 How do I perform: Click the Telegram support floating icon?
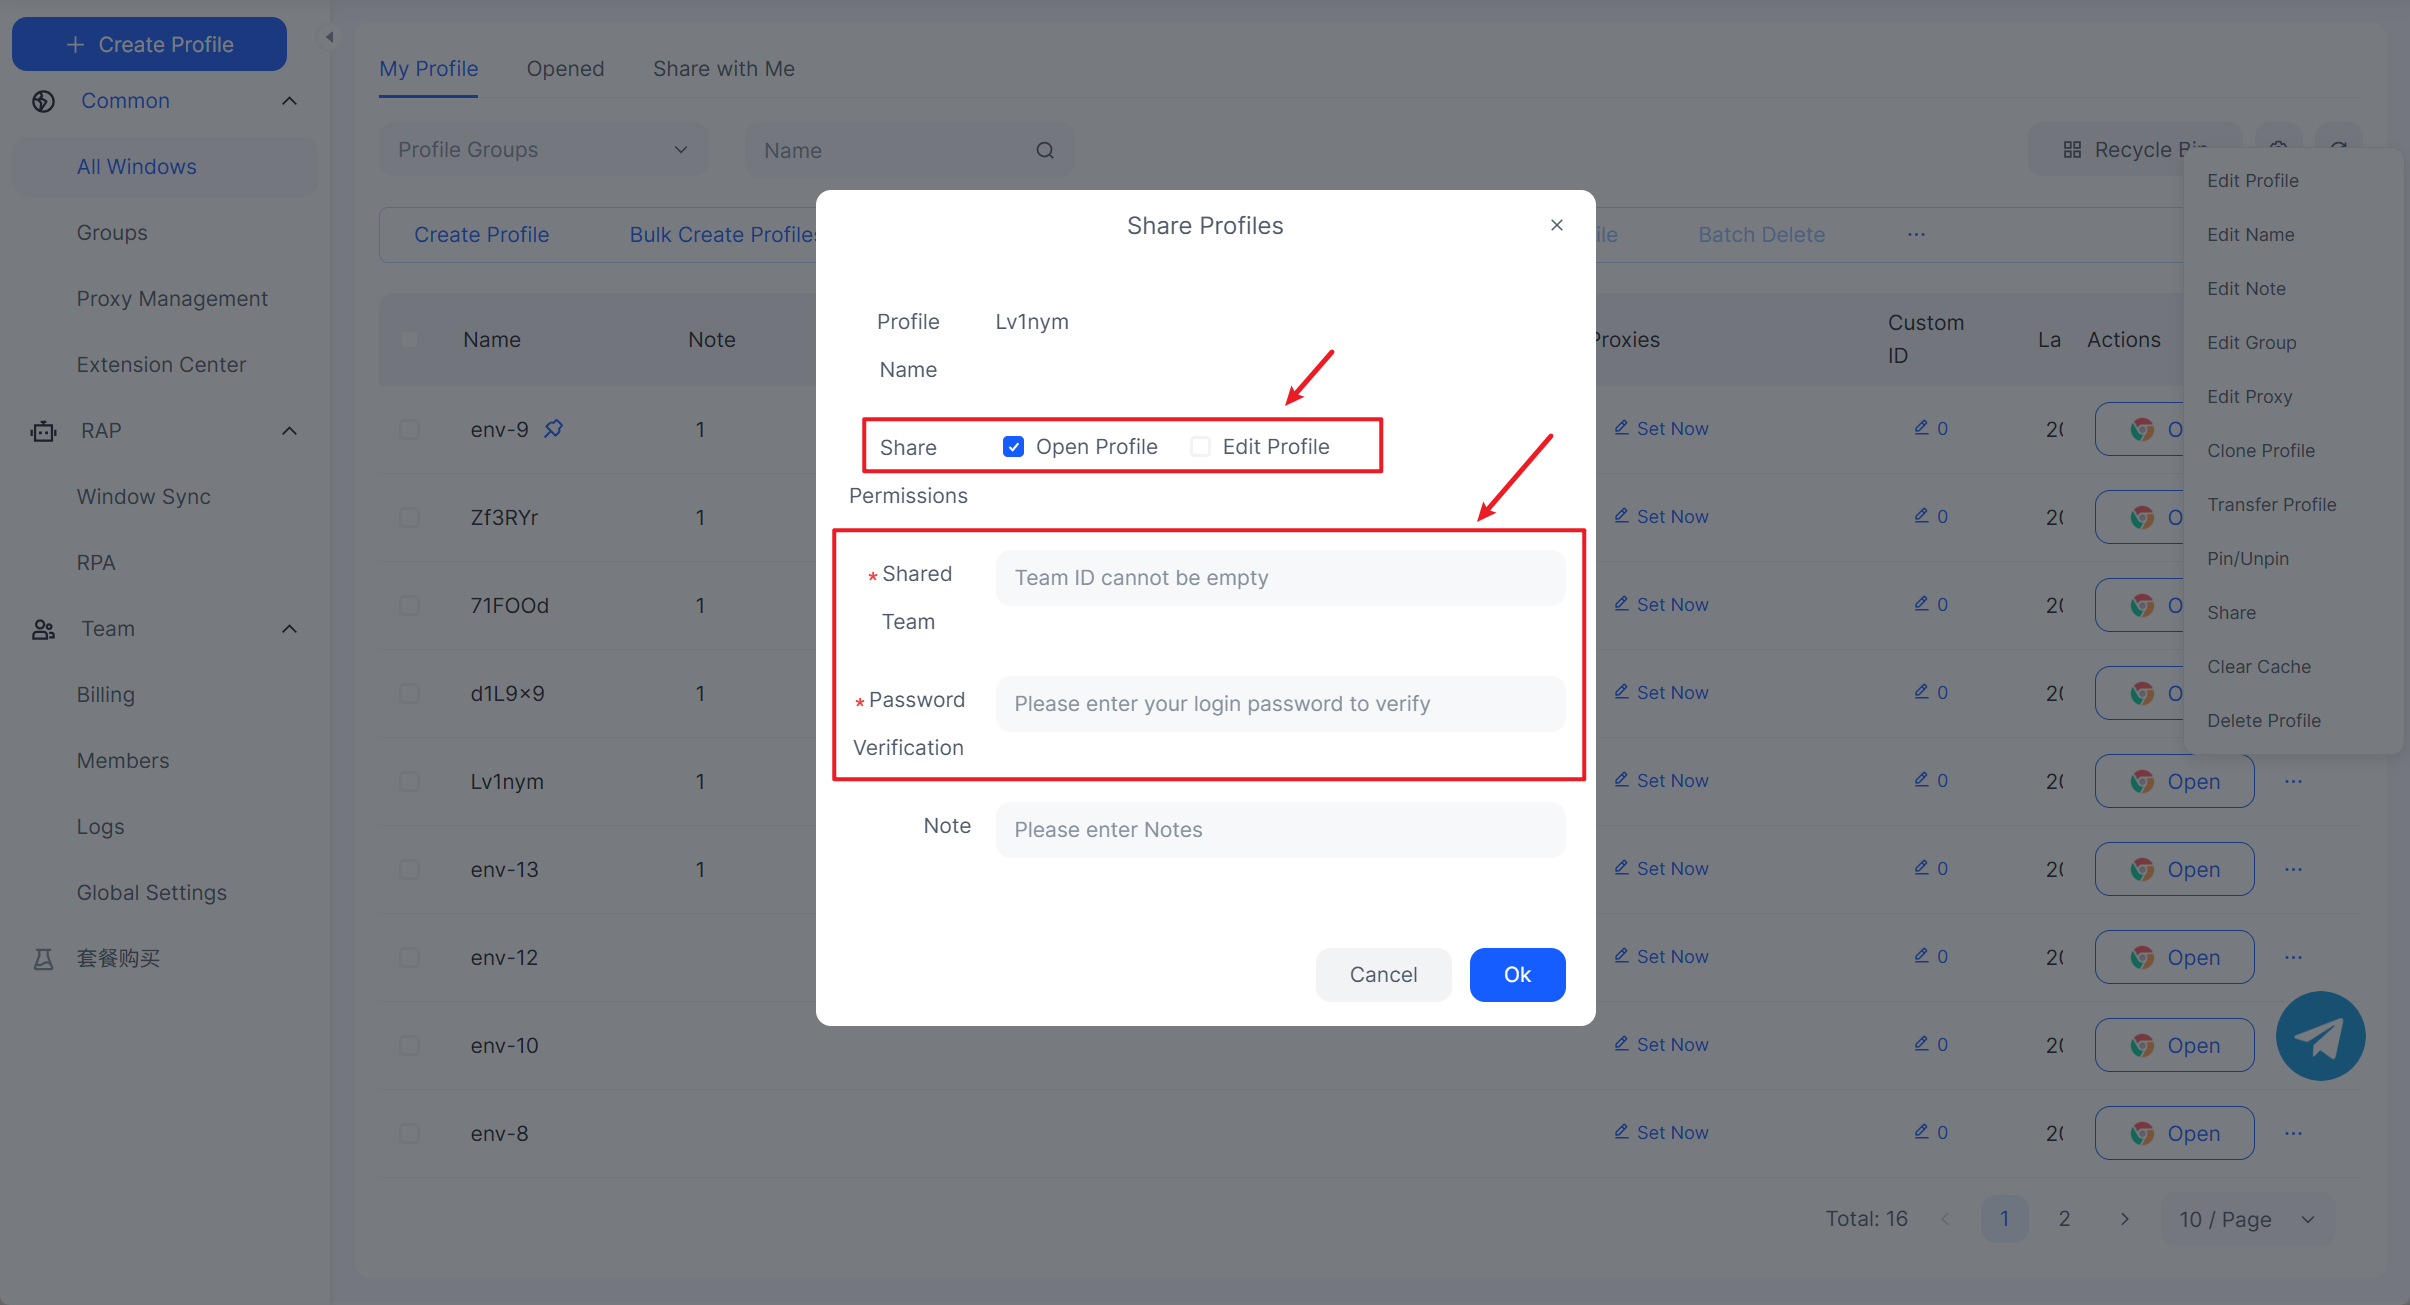[2320, 1036]
